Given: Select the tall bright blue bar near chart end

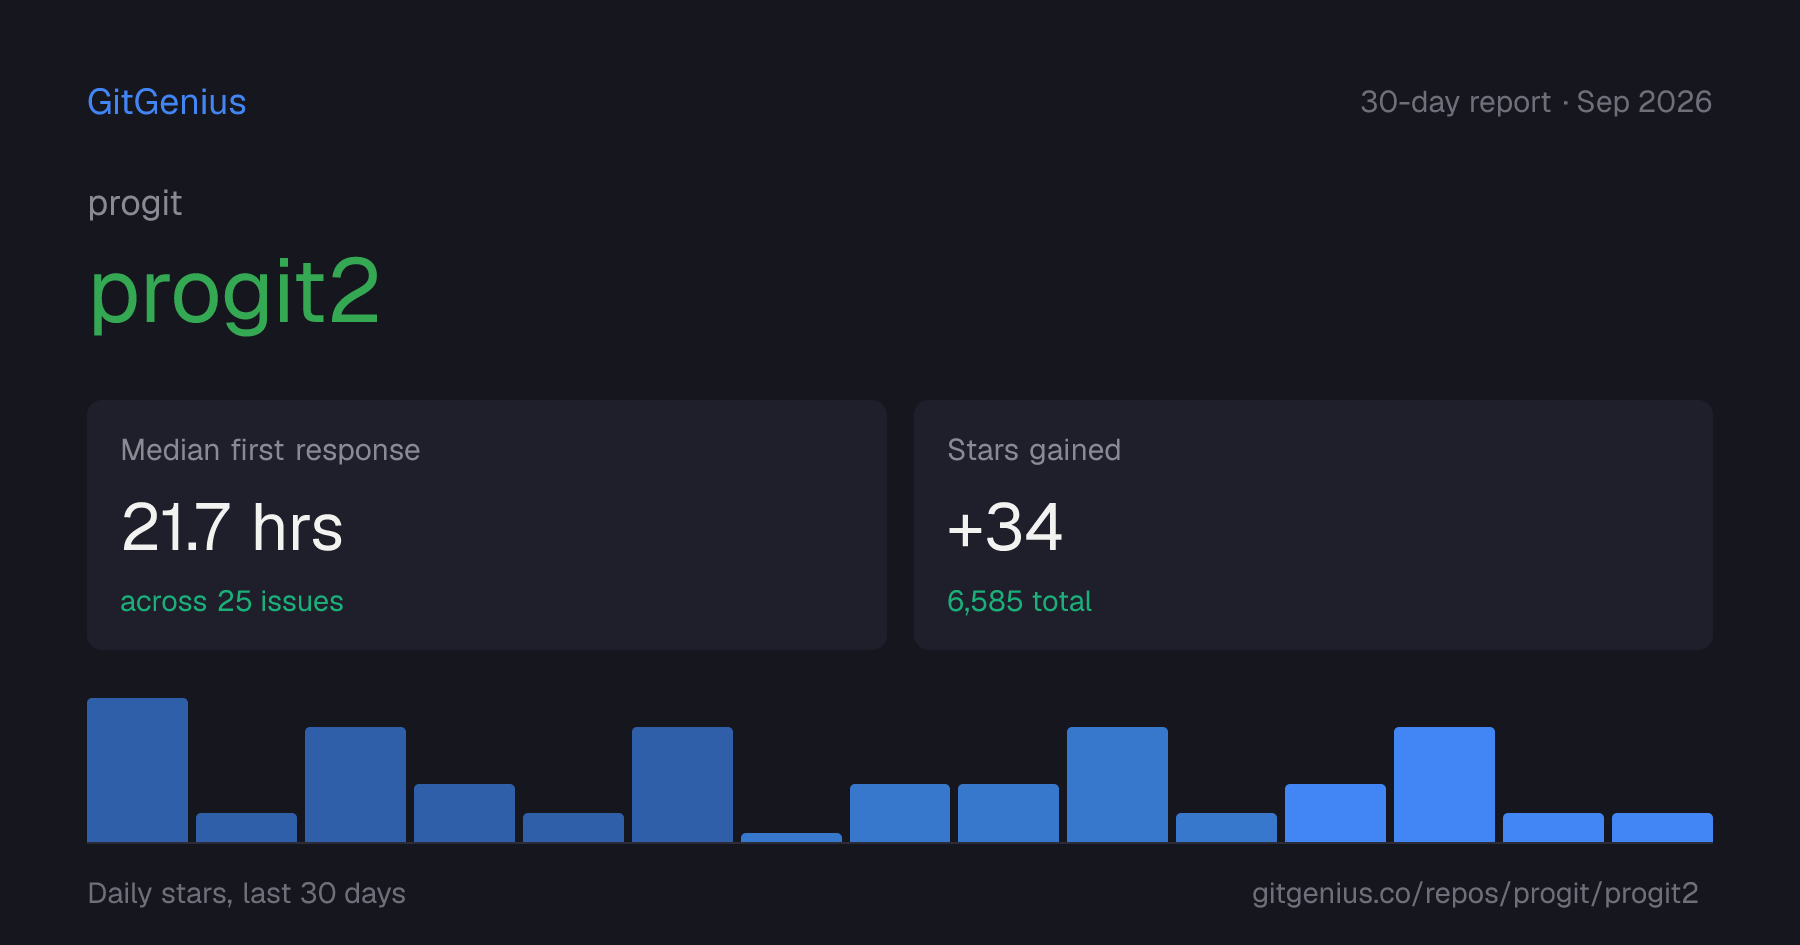Looking at the screenshot, I should [x=1444, y=784].
